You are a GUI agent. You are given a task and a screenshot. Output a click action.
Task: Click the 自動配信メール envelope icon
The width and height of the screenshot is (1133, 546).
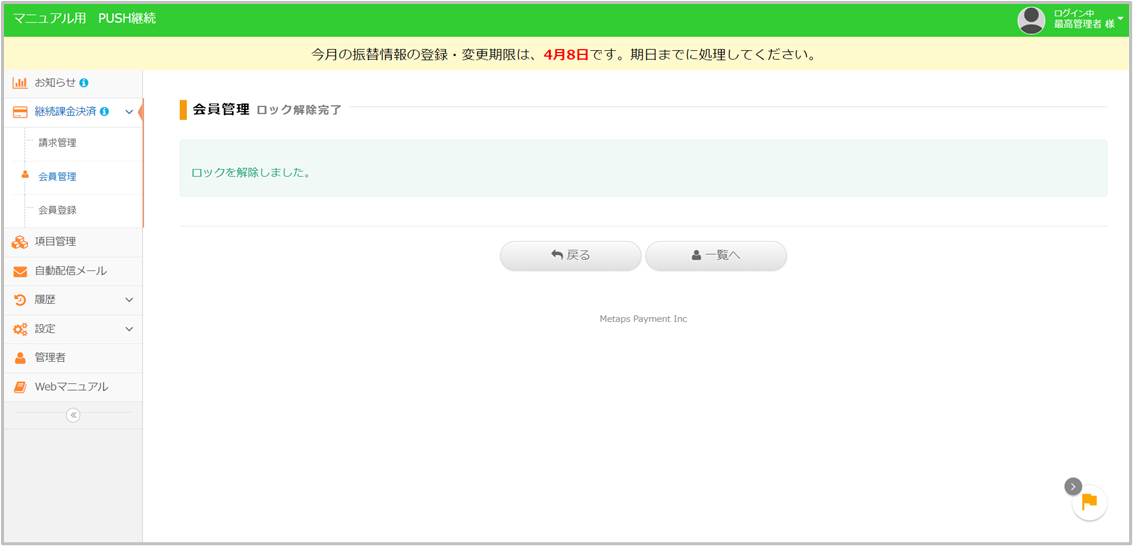tap(20, 271)
